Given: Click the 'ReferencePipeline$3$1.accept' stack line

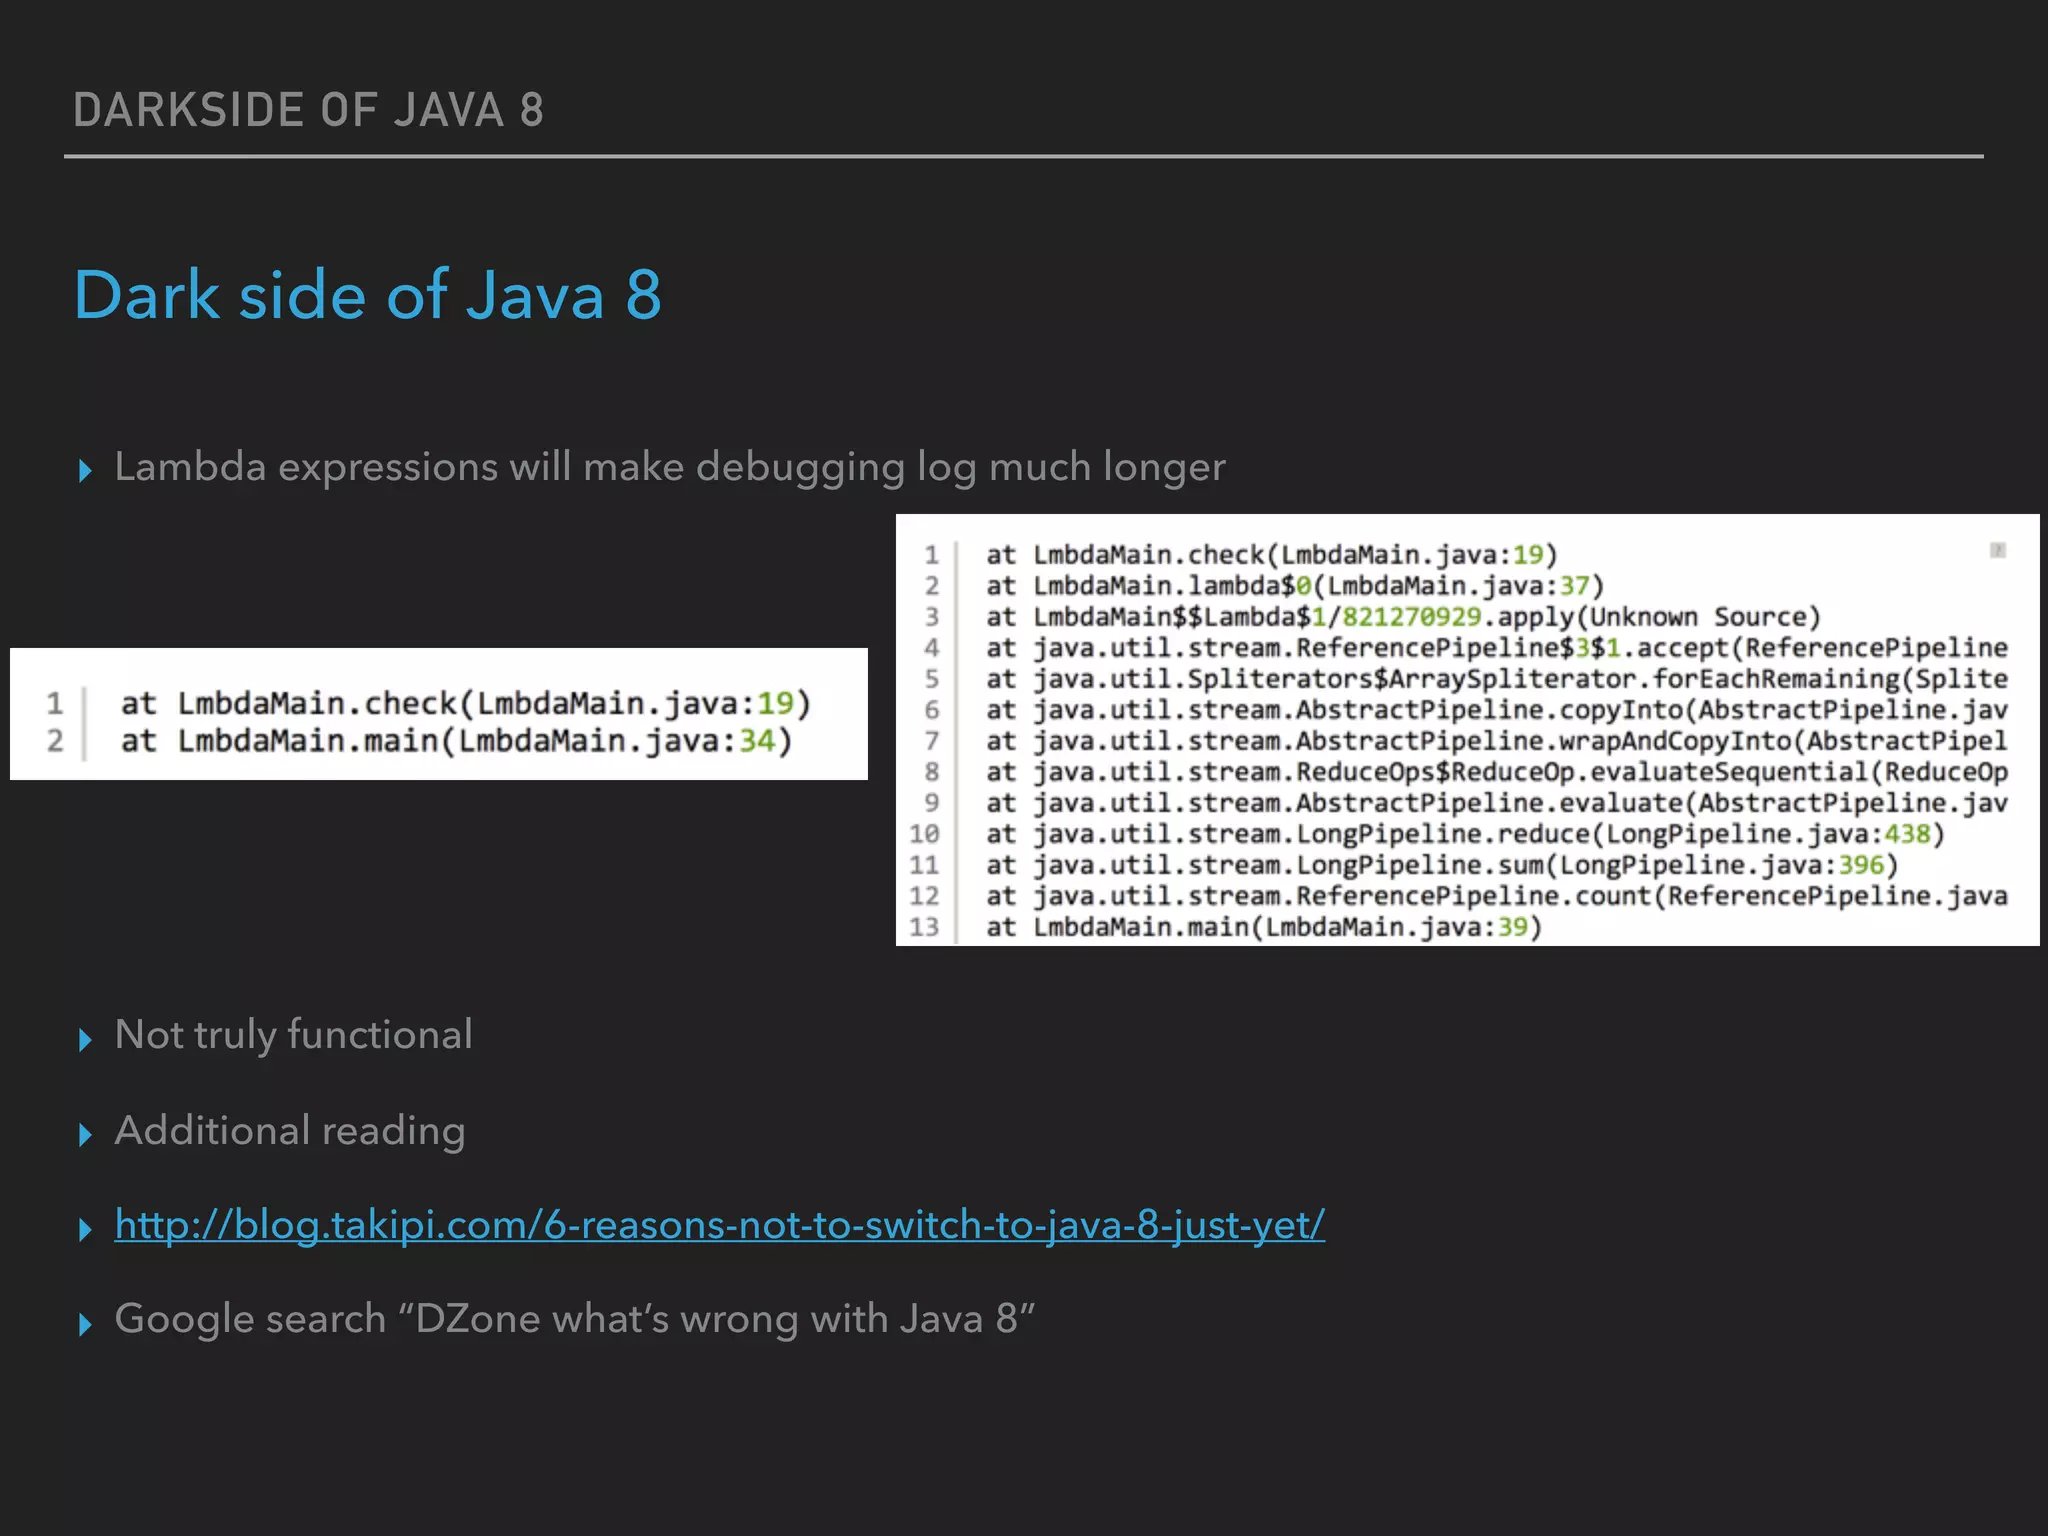Looking at the screenshot, I should pos(1497,648).
